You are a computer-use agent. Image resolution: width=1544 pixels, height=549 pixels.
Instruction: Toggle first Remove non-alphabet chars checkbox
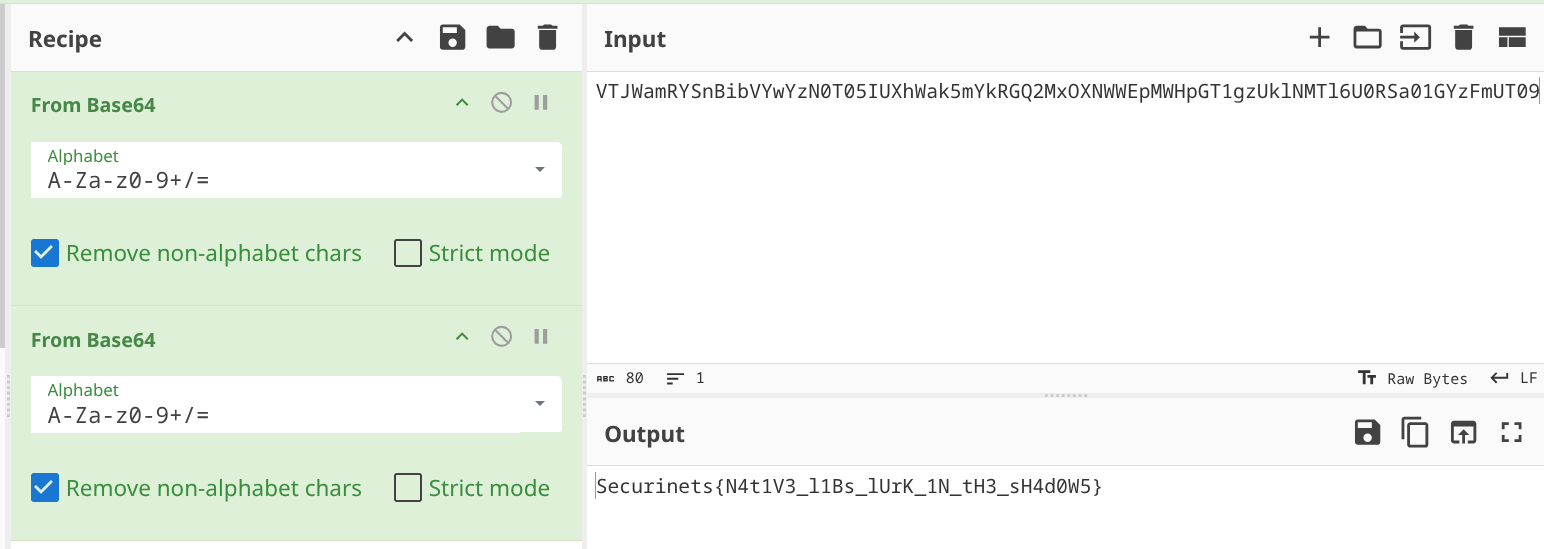45,253
